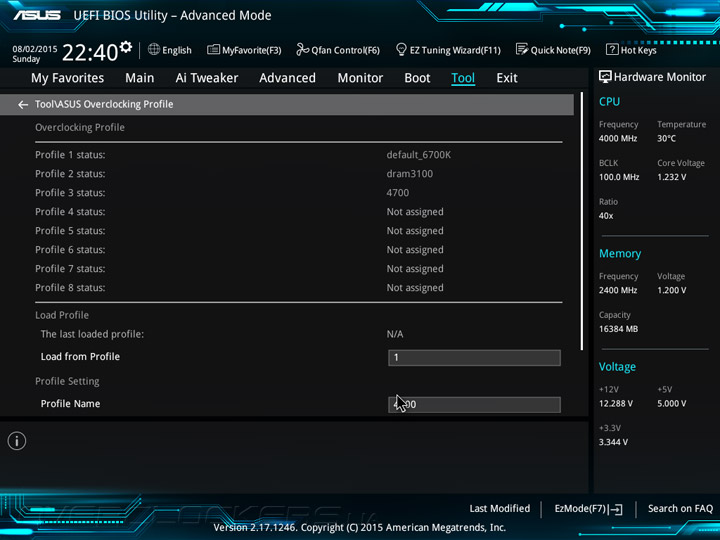This screenshot has width=720, height=540.
Task: Launch EZ Tuning Wizard(F11) label
Action: 455,50
